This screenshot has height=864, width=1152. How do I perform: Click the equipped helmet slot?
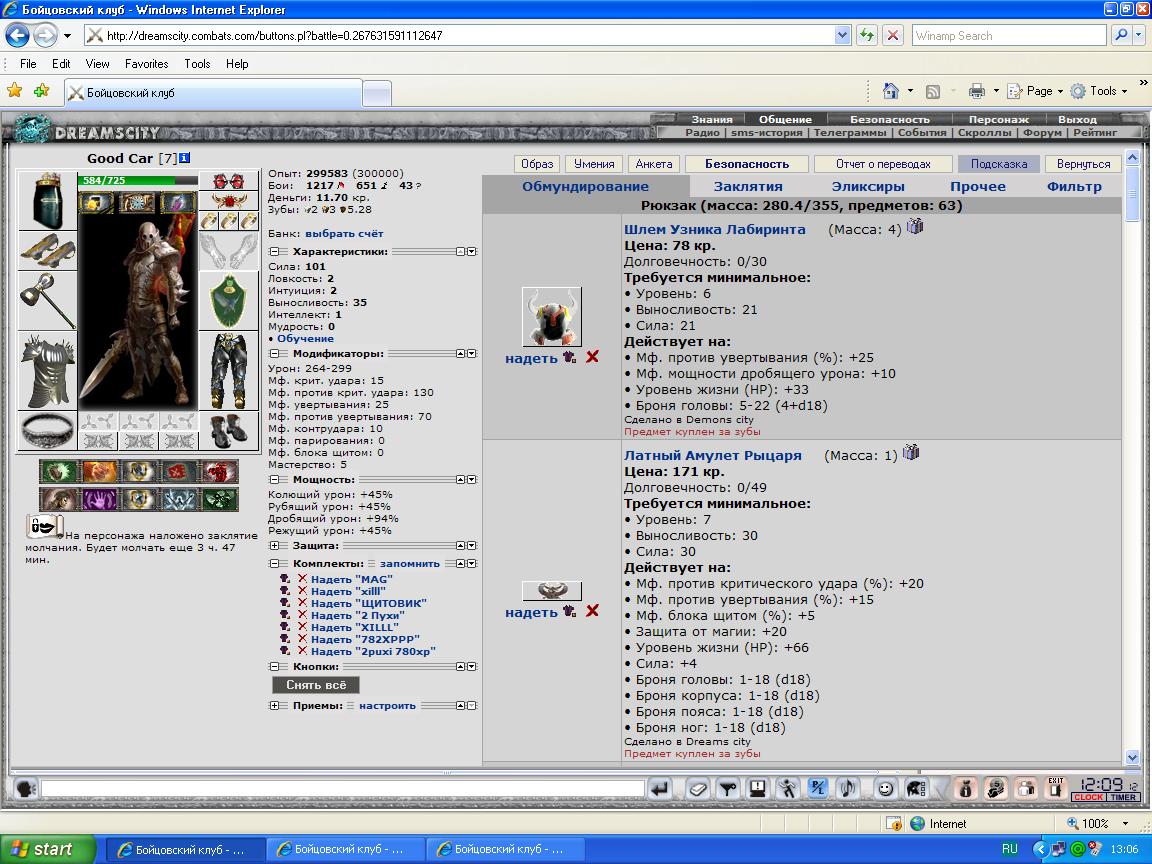47,201
